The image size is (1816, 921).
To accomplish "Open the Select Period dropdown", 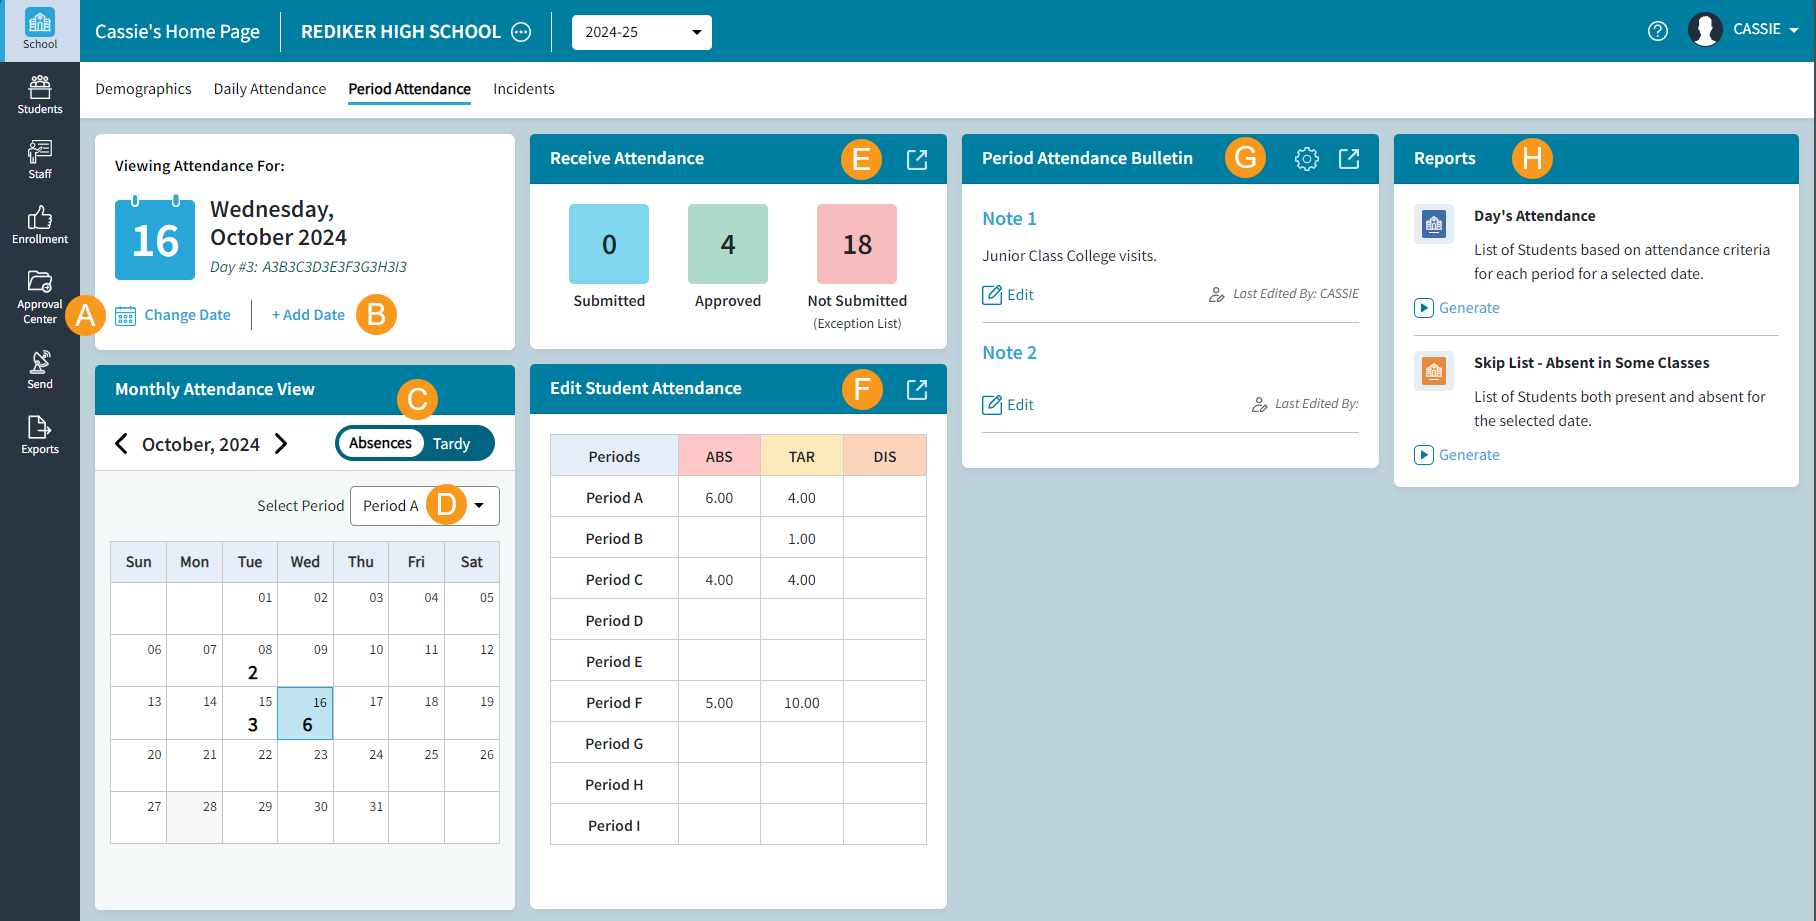I will click(480, 505).
